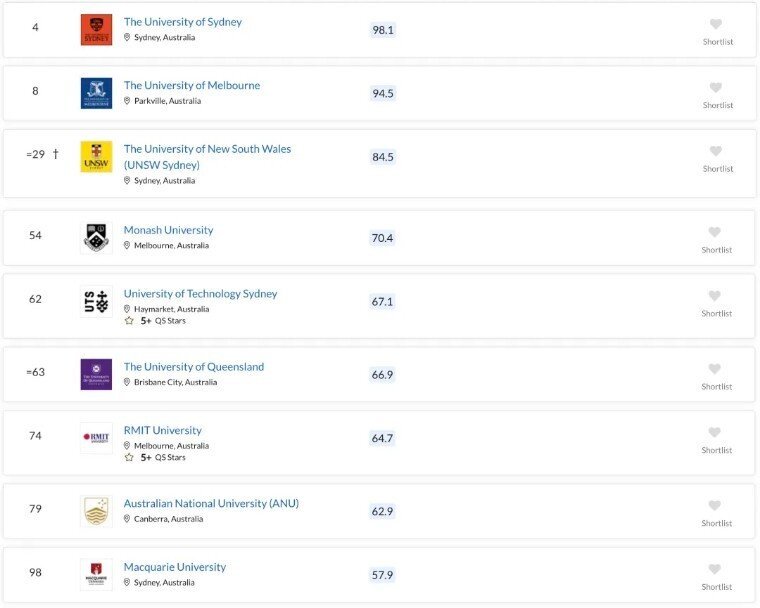
Task: Shortlist Macquarie University heart icon
Action: pyautogui.click(x=714, y=569)
